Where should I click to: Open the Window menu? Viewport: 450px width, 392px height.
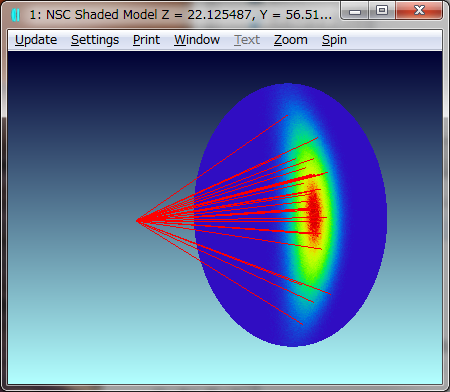[197, 40]
